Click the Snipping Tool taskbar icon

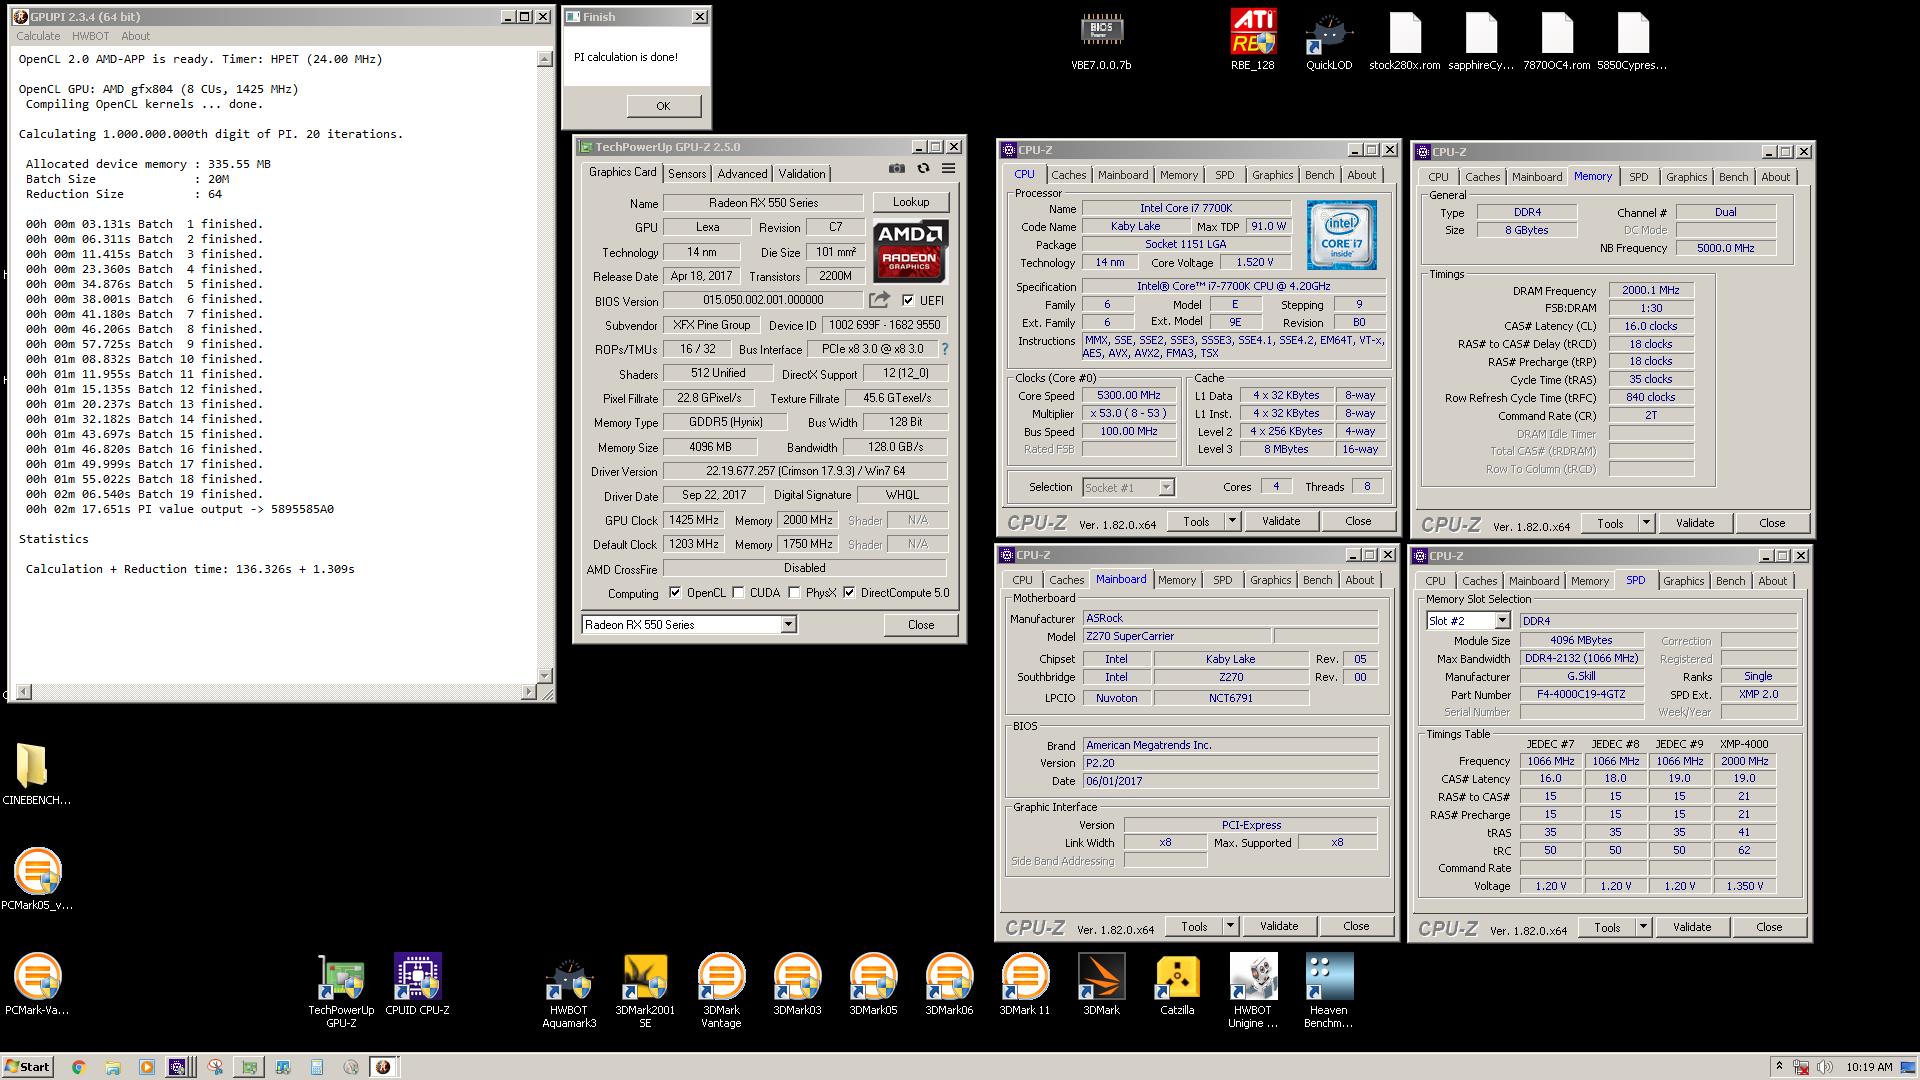click(215, 1067)
